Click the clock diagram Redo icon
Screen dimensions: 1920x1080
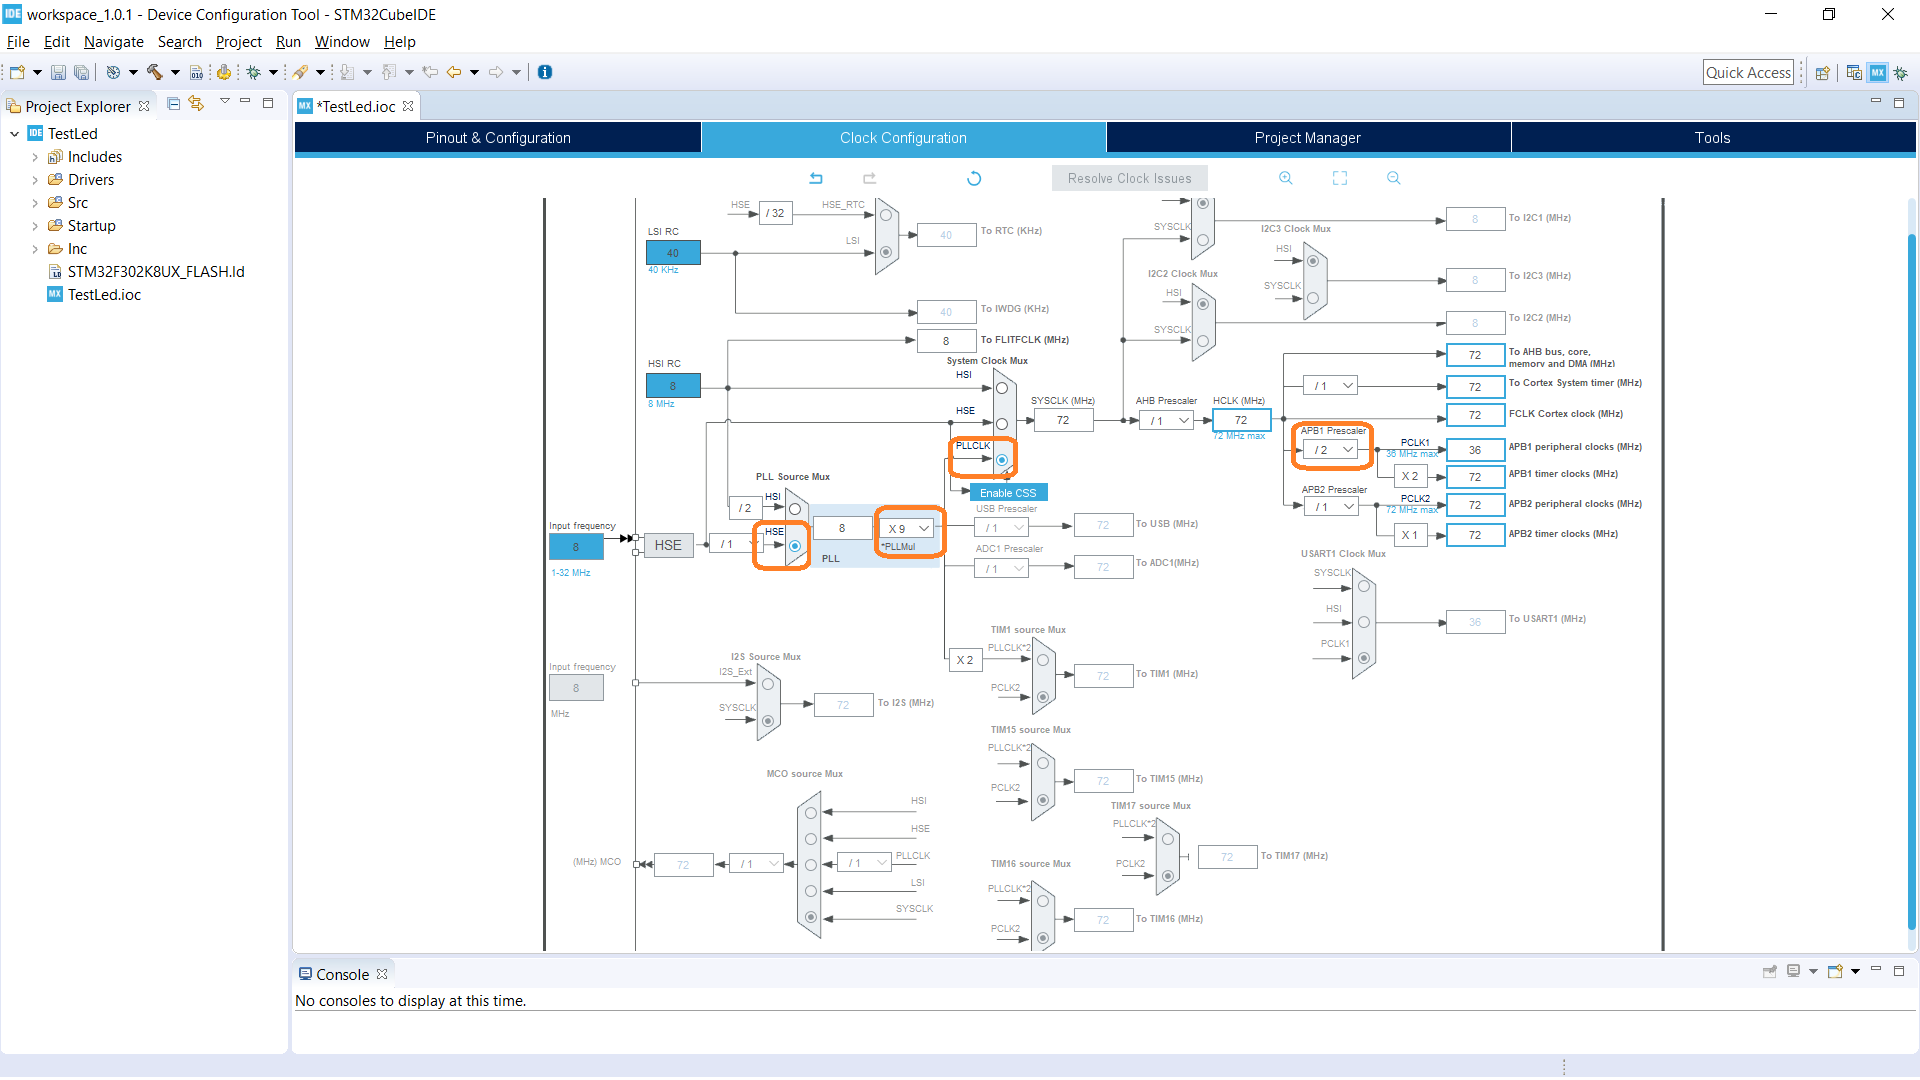(869, 178)
